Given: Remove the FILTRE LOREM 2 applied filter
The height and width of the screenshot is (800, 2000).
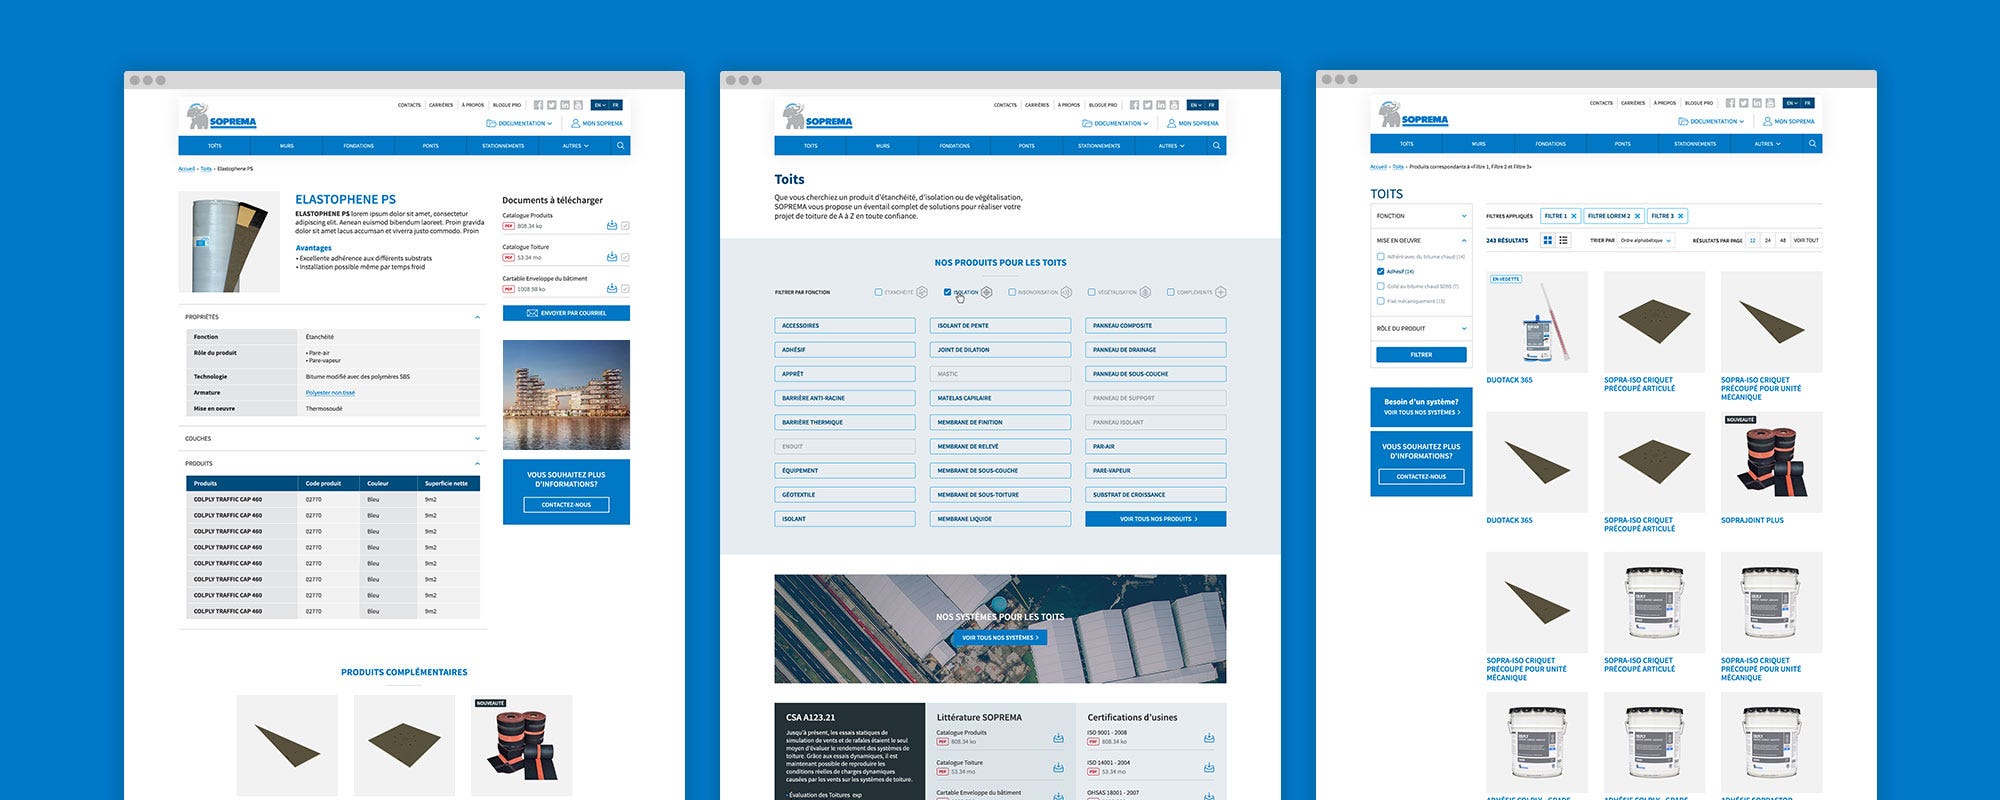Looking at the screenshot, I should tap(1637, 216).
